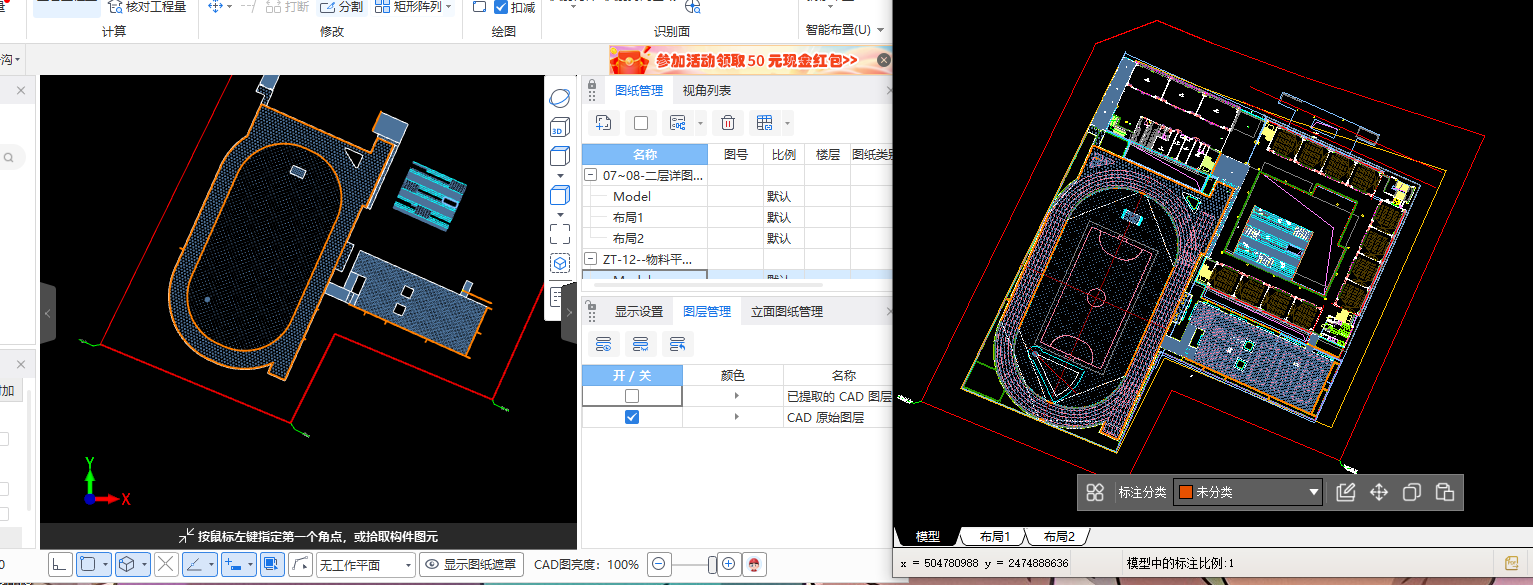
Task: Increase CAD brightness with the plus button
Action: coord(729,564)
